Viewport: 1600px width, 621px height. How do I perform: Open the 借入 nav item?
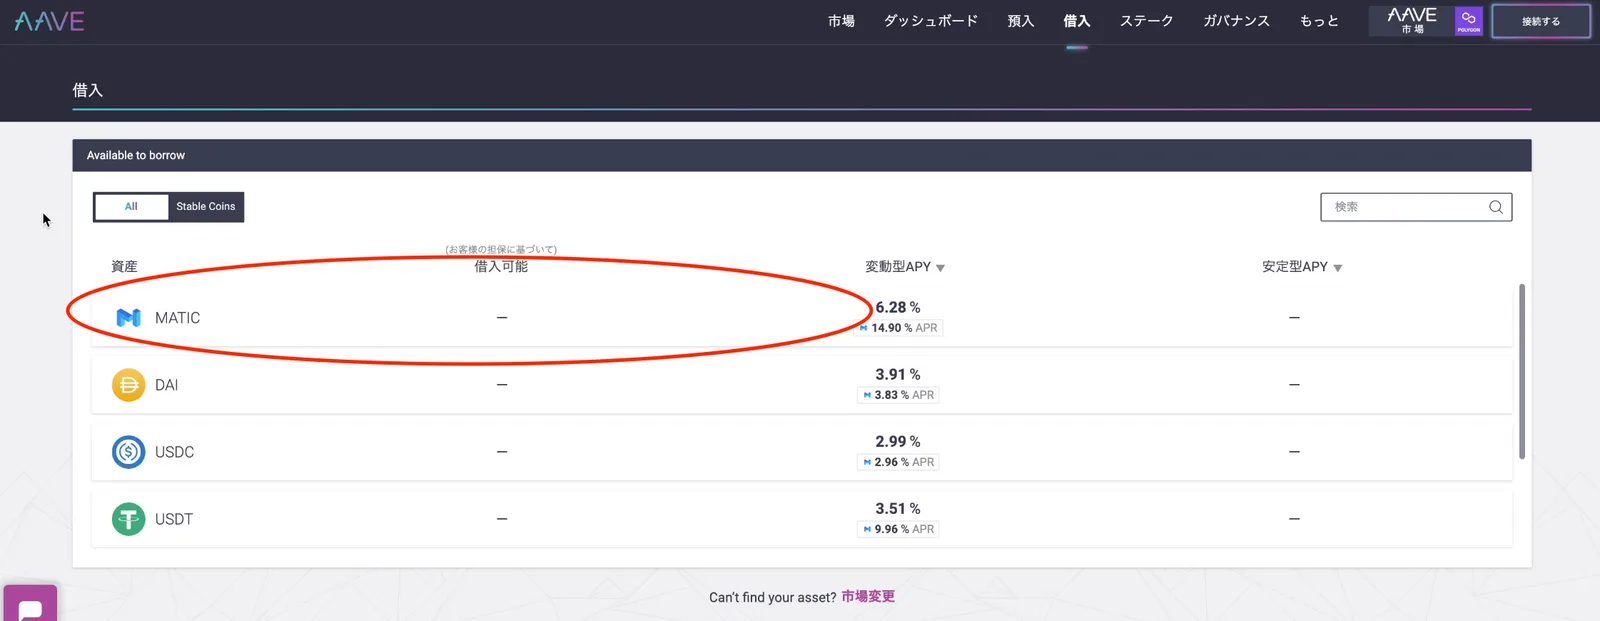[x=1077, y=21]
